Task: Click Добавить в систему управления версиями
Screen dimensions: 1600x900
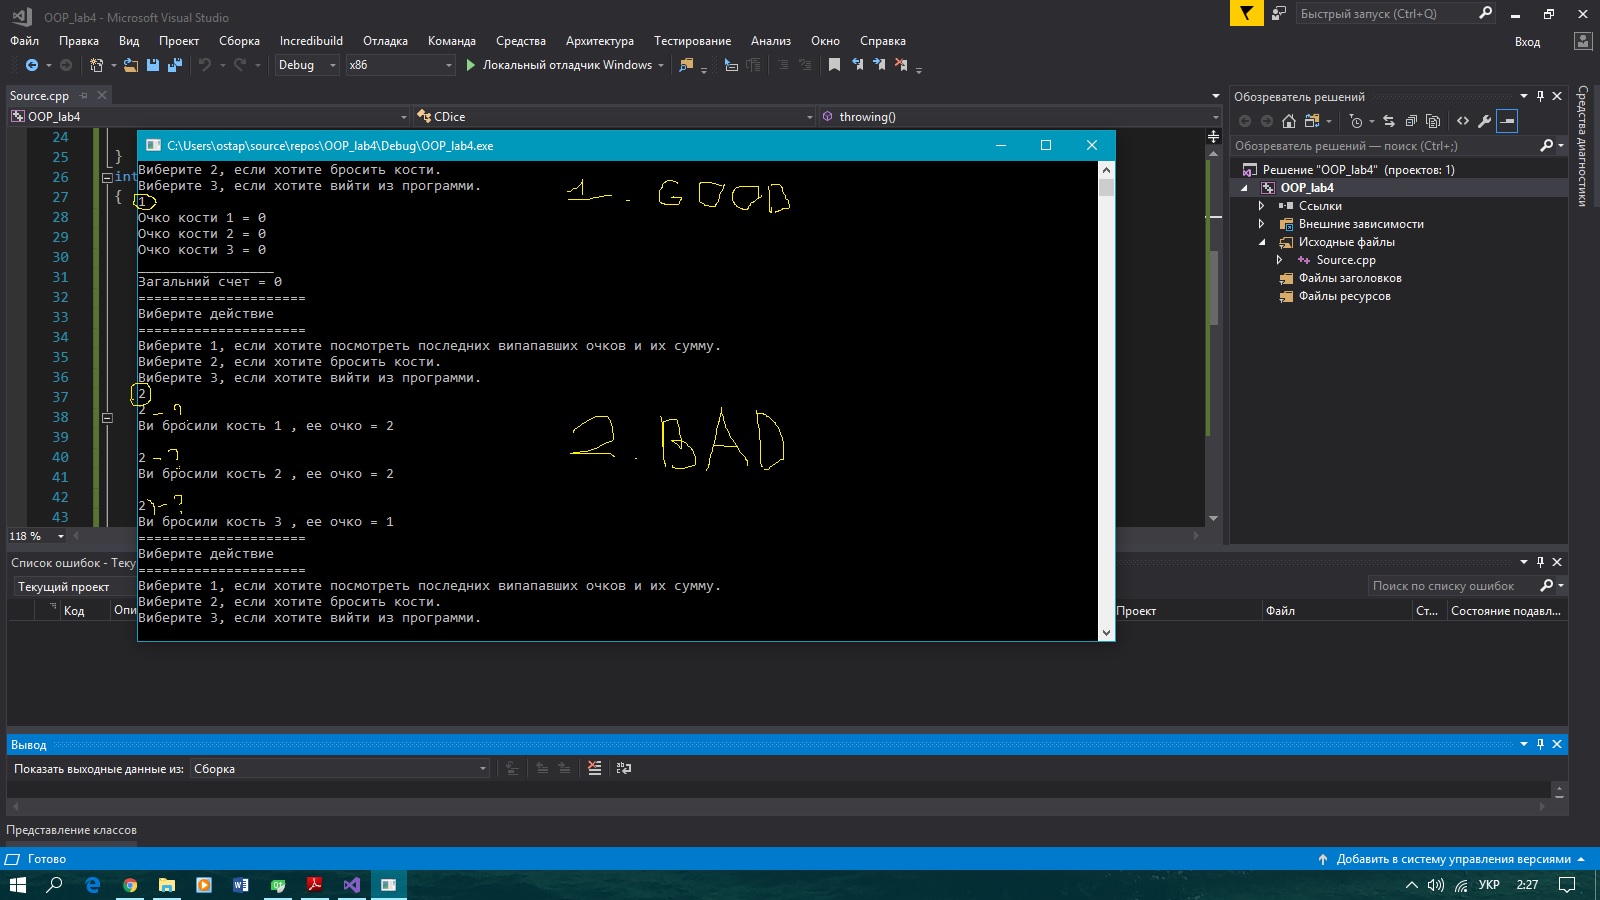Action: point(1452,859)
